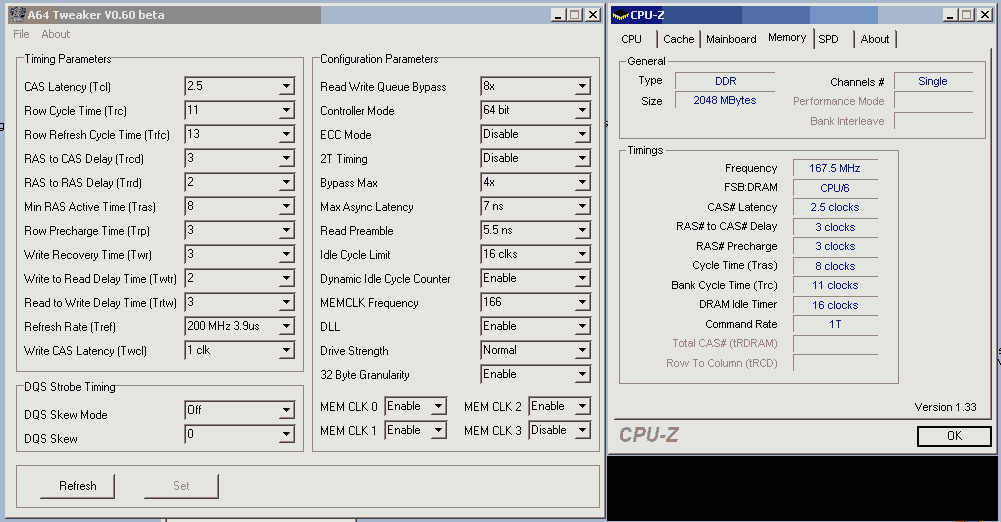Open the Read to Write Delay Time (Trtw) dropdown
Image resolution: width=1001 pixels, height=522 pixels.
[x=287, y=302]
